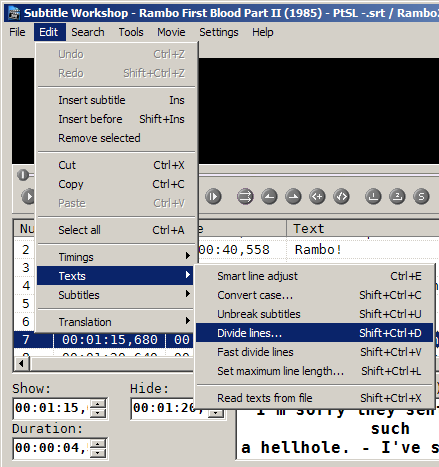This screenshot has width=439, height=467.
Task: Click the subtitle list's left scroll arrow
Action: tap(22, 363)
